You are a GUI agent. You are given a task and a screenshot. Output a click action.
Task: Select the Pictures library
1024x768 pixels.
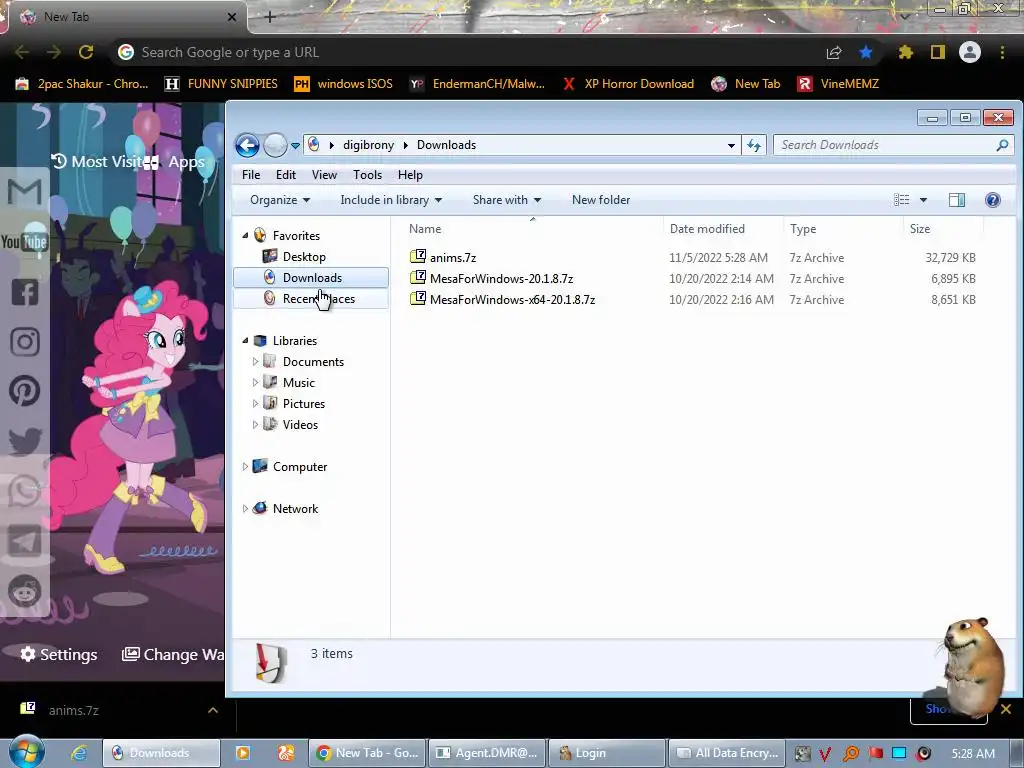point(304,404)
